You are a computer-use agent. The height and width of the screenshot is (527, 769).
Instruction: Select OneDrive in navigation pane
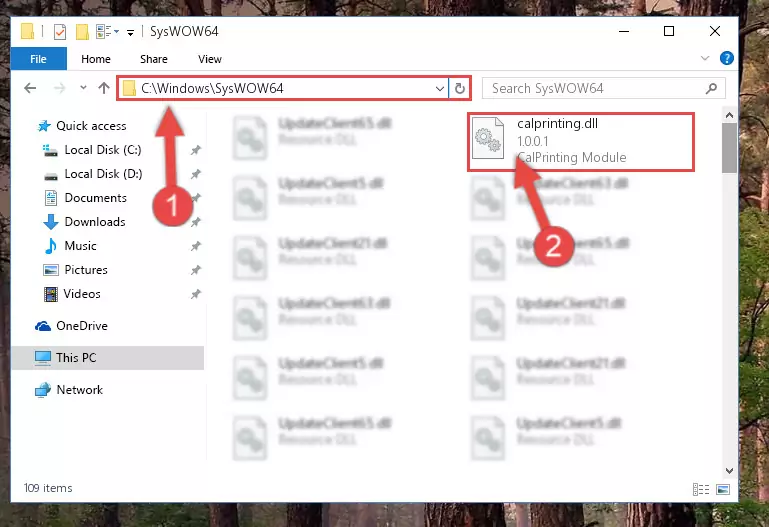(82, 326)
